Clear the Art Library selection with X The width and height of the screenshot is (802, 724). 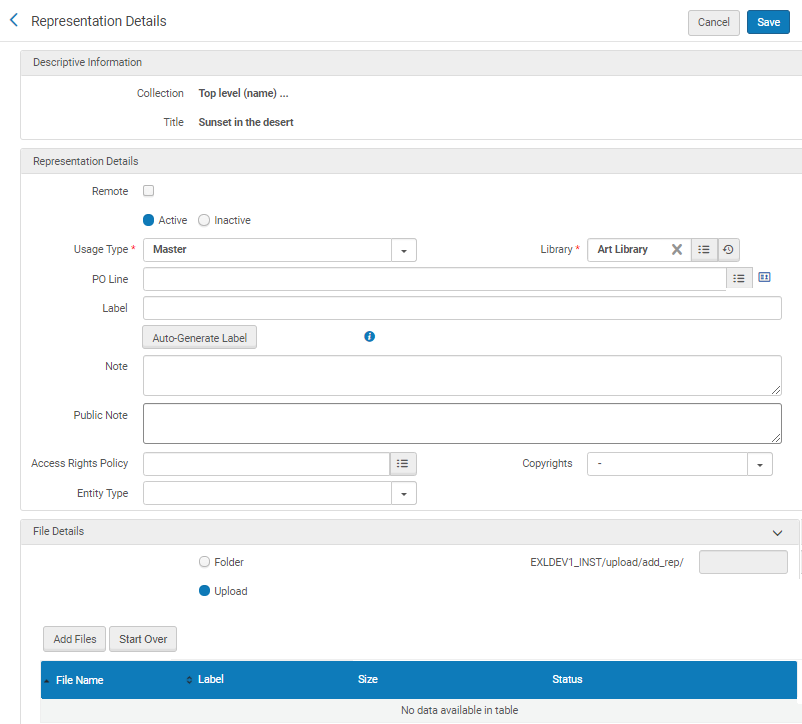click(x=677, y=250)
